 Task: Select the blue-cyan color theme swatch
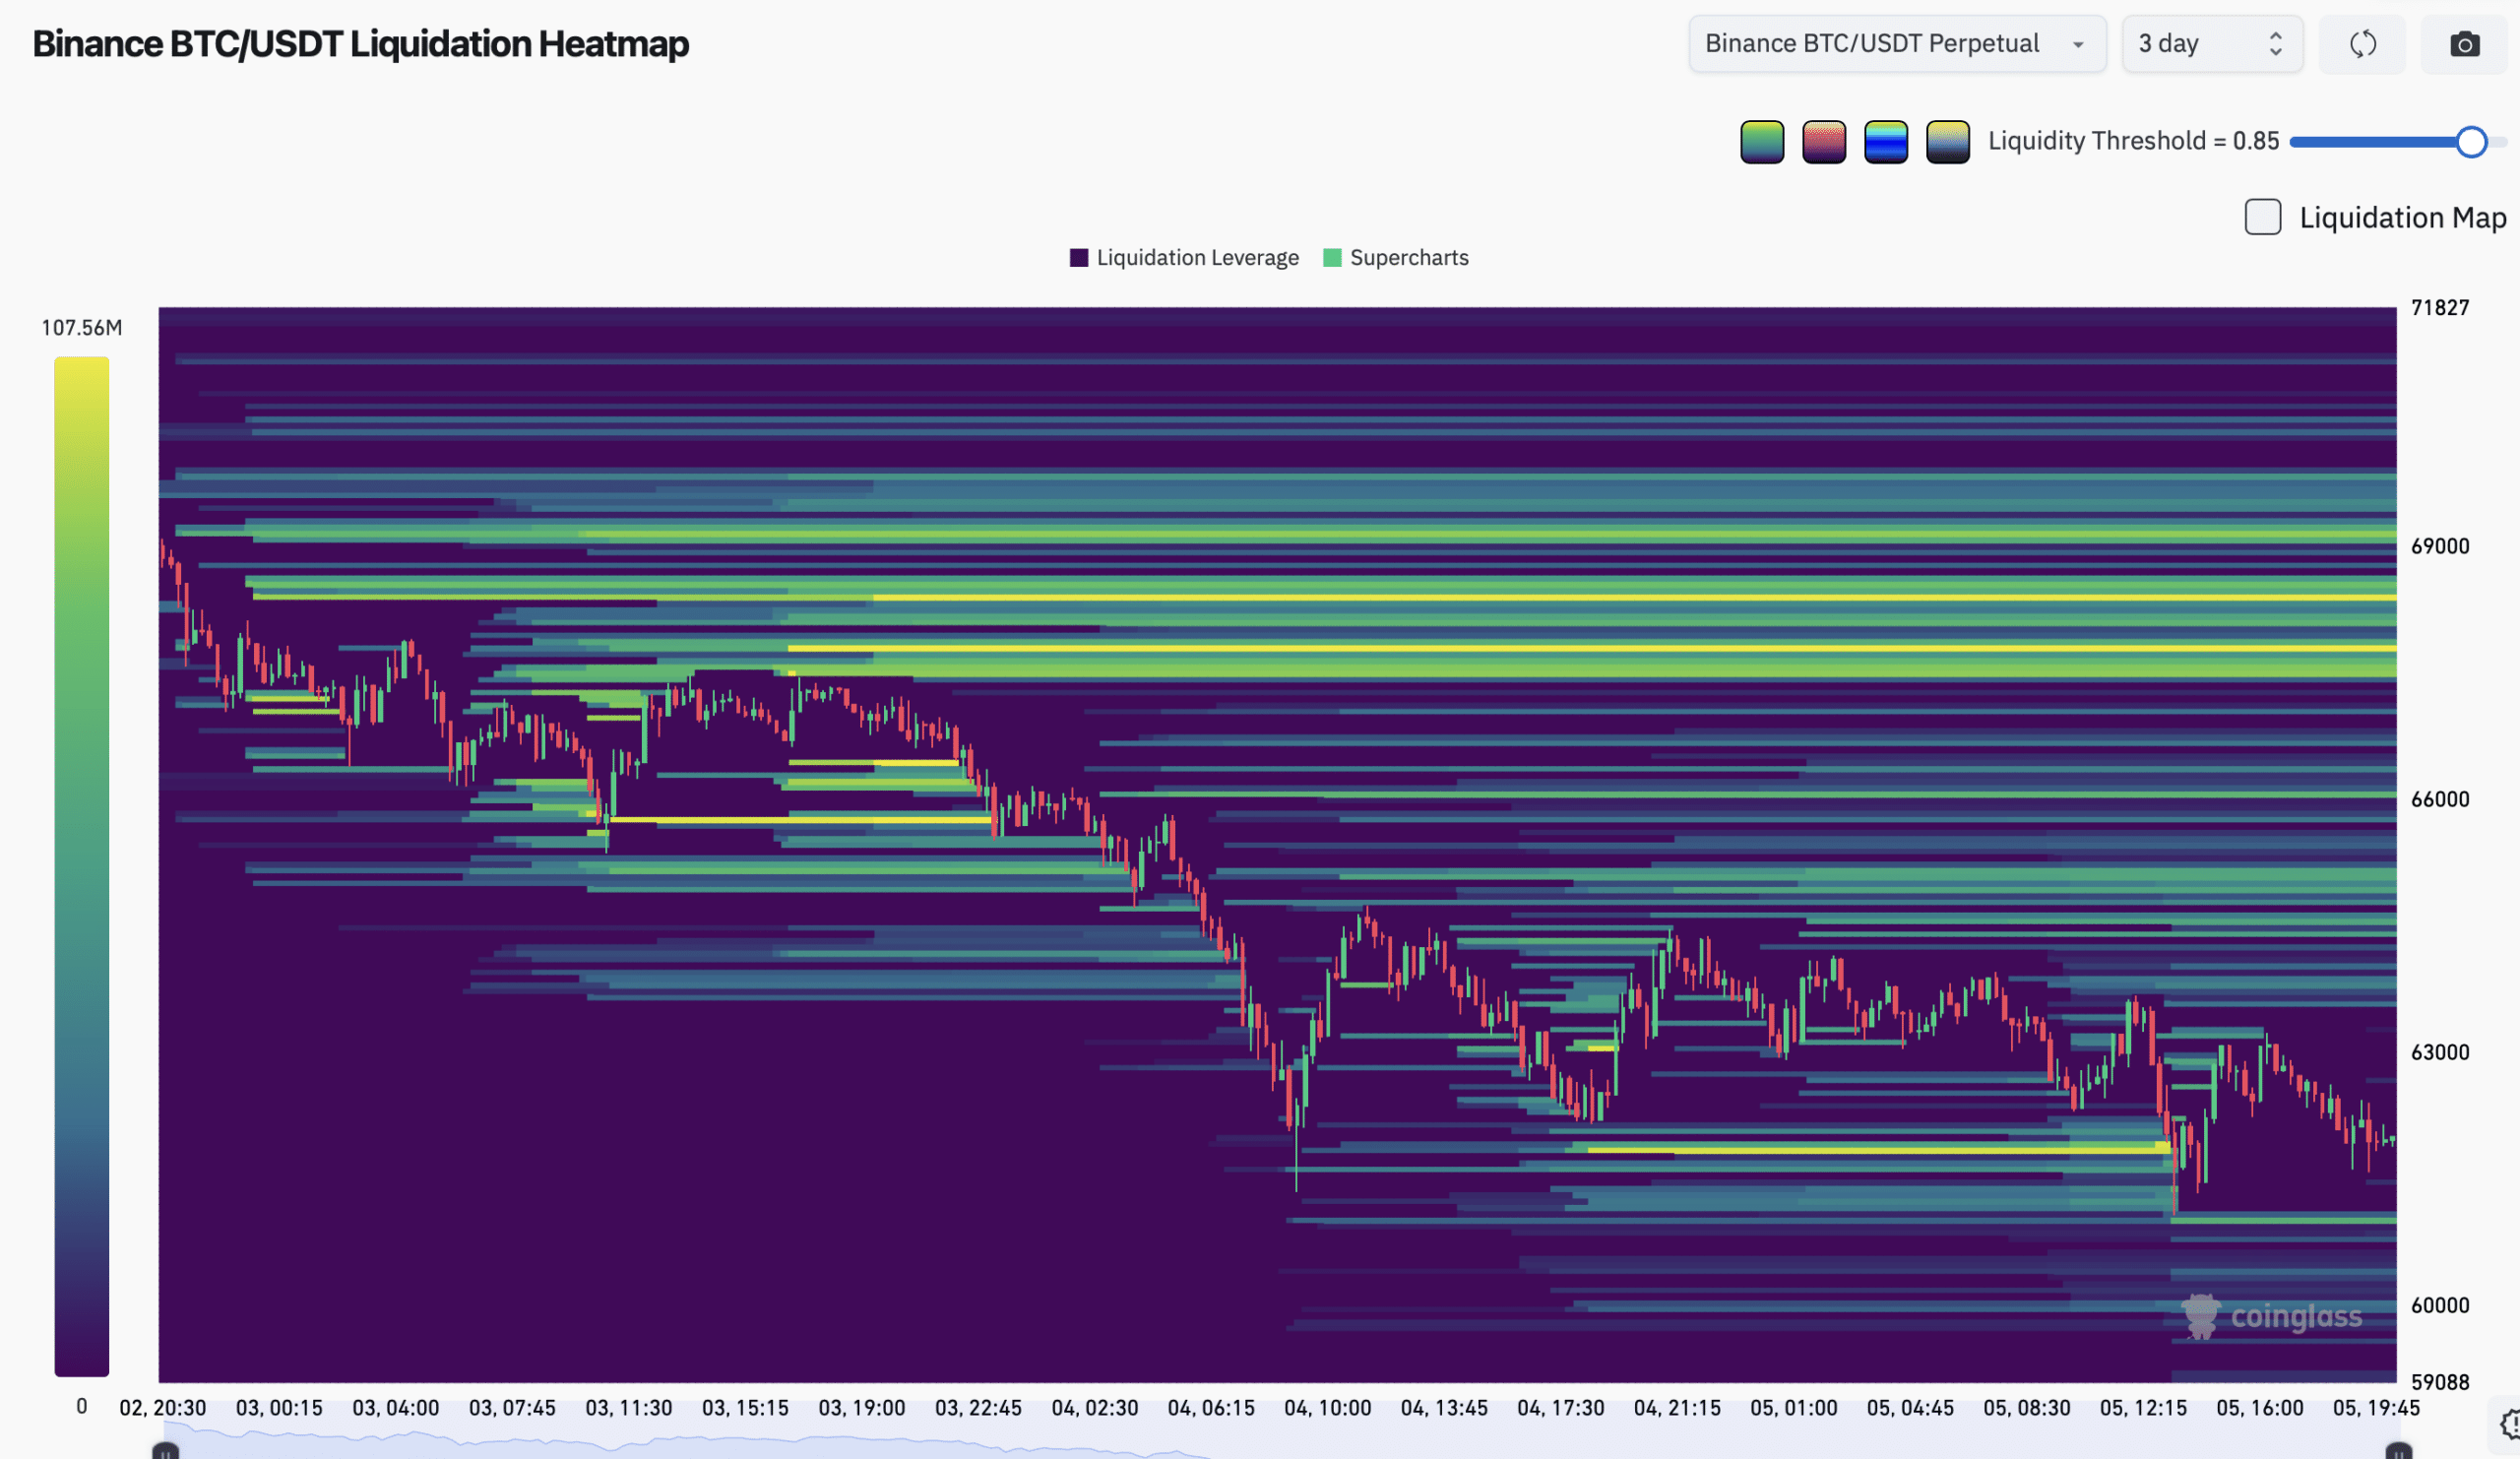(x=1886, y=142)
